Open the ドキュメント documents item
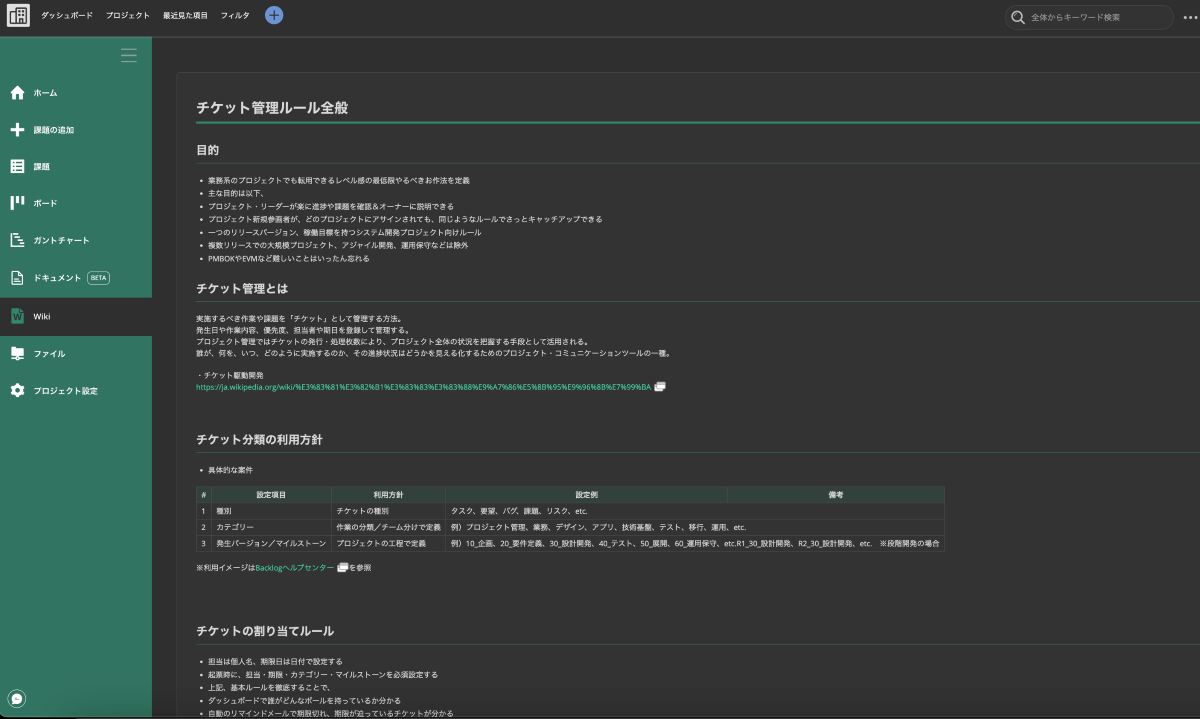The width and height of the screenshot is (1200, 719). [57, 278]
